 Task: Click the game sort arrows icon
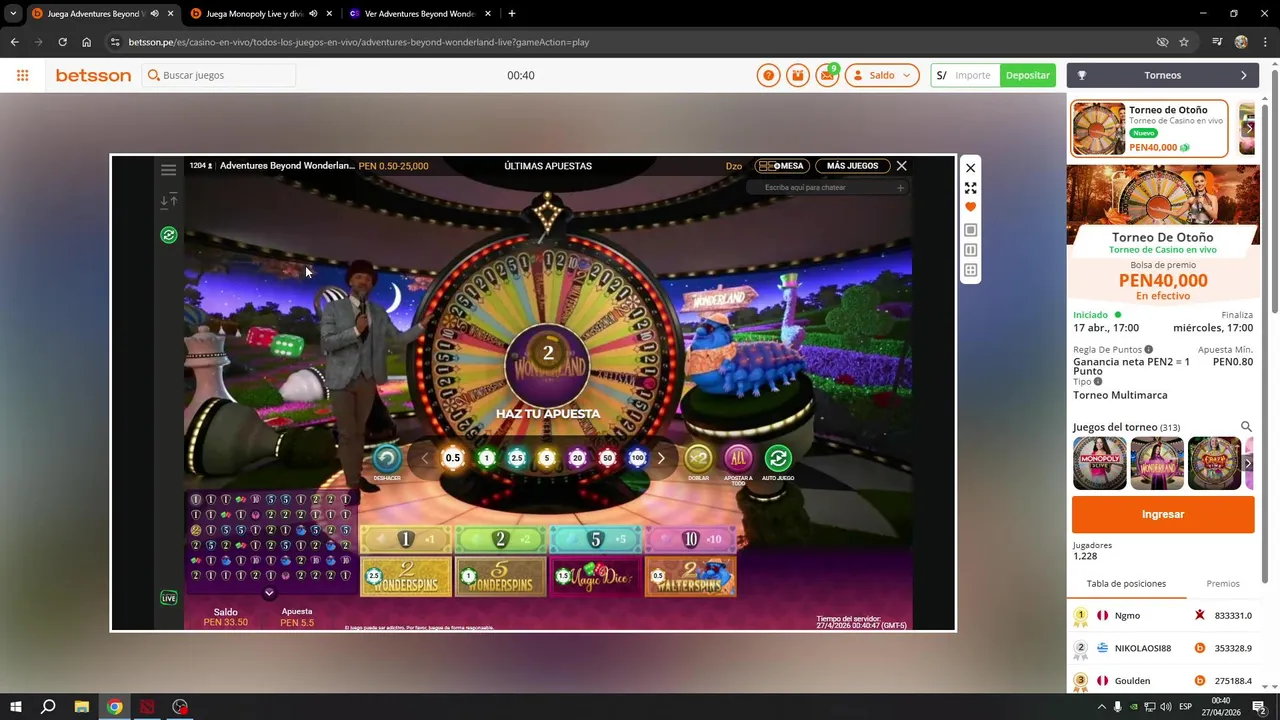click(168, 201)
